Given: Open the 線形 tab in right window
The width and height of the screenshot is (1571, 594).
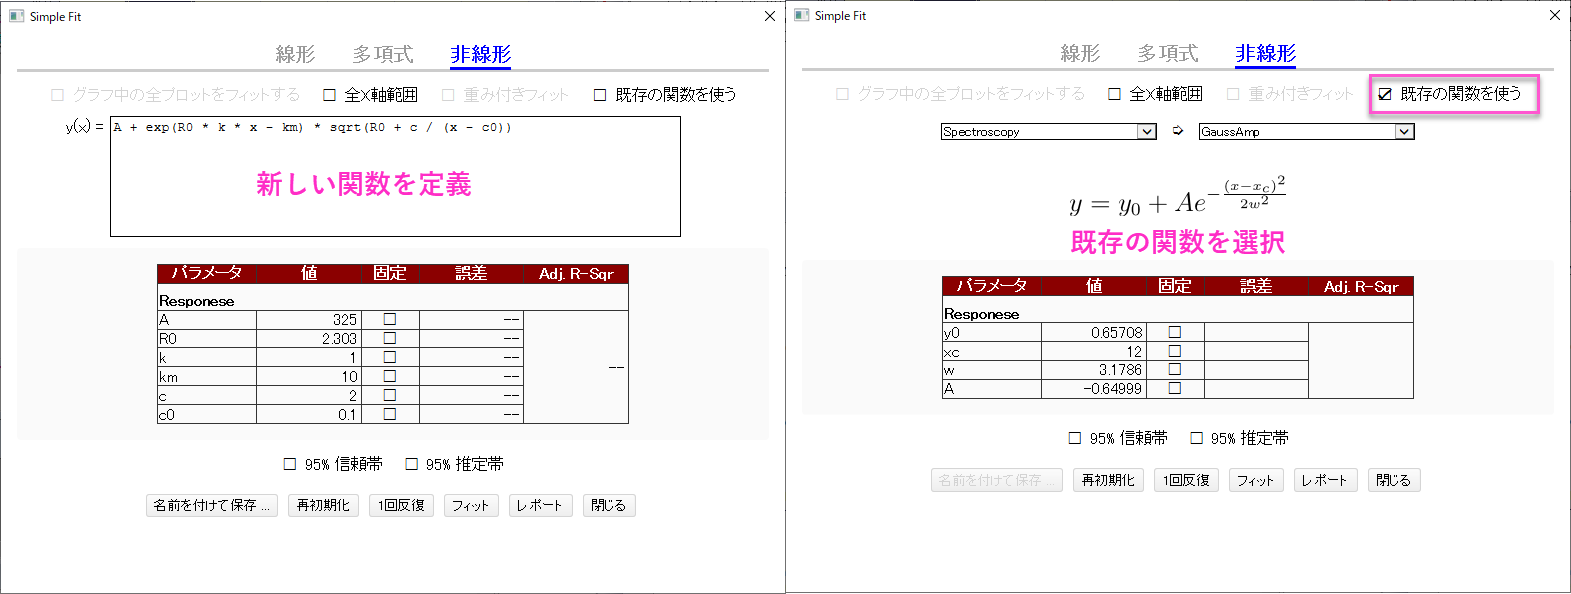Looking at the screenshot, I should pos(1080,53).
